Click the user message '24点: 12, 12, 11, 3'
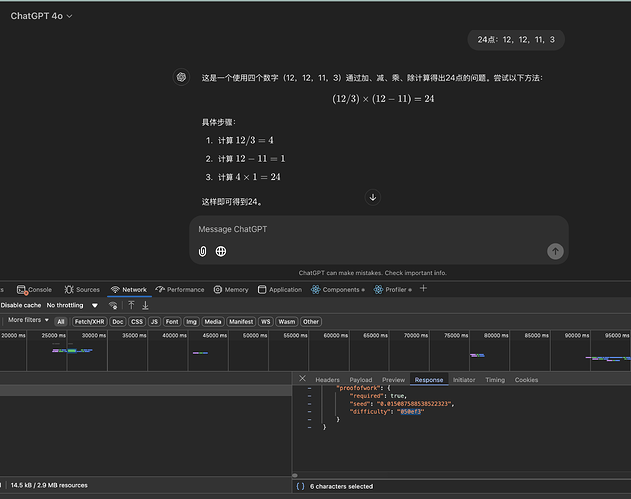Image resolution: width=631 pixels, height=499 pixels. 516,40
